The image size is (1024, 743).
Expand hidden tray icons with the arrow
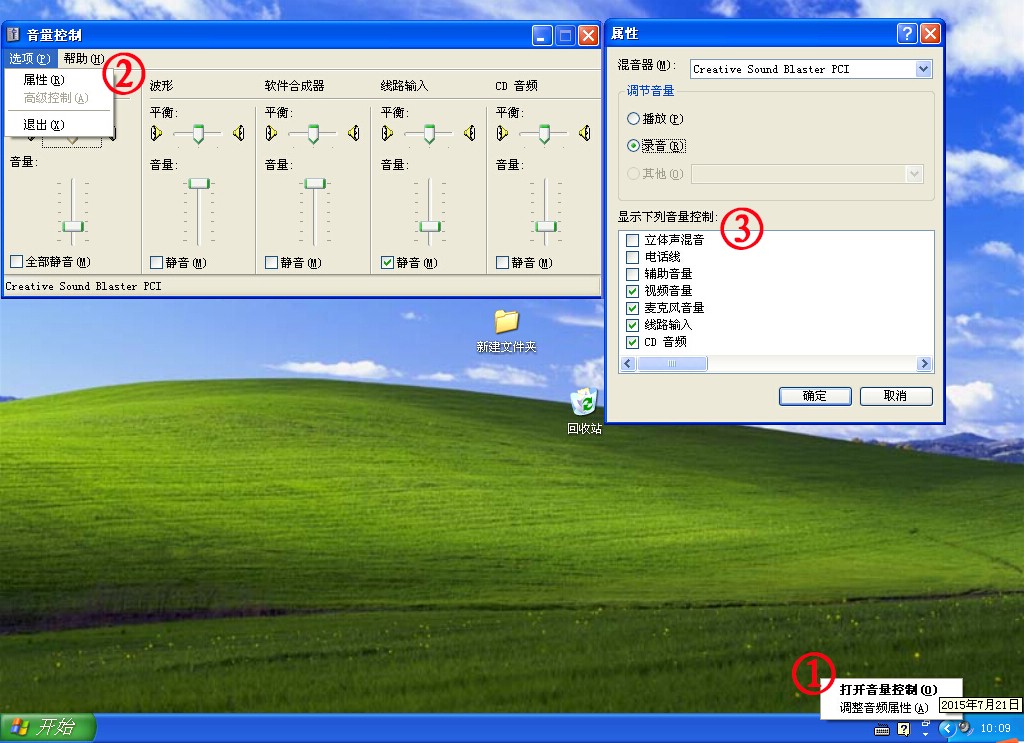pyautogui.click(x=947, y=728)
